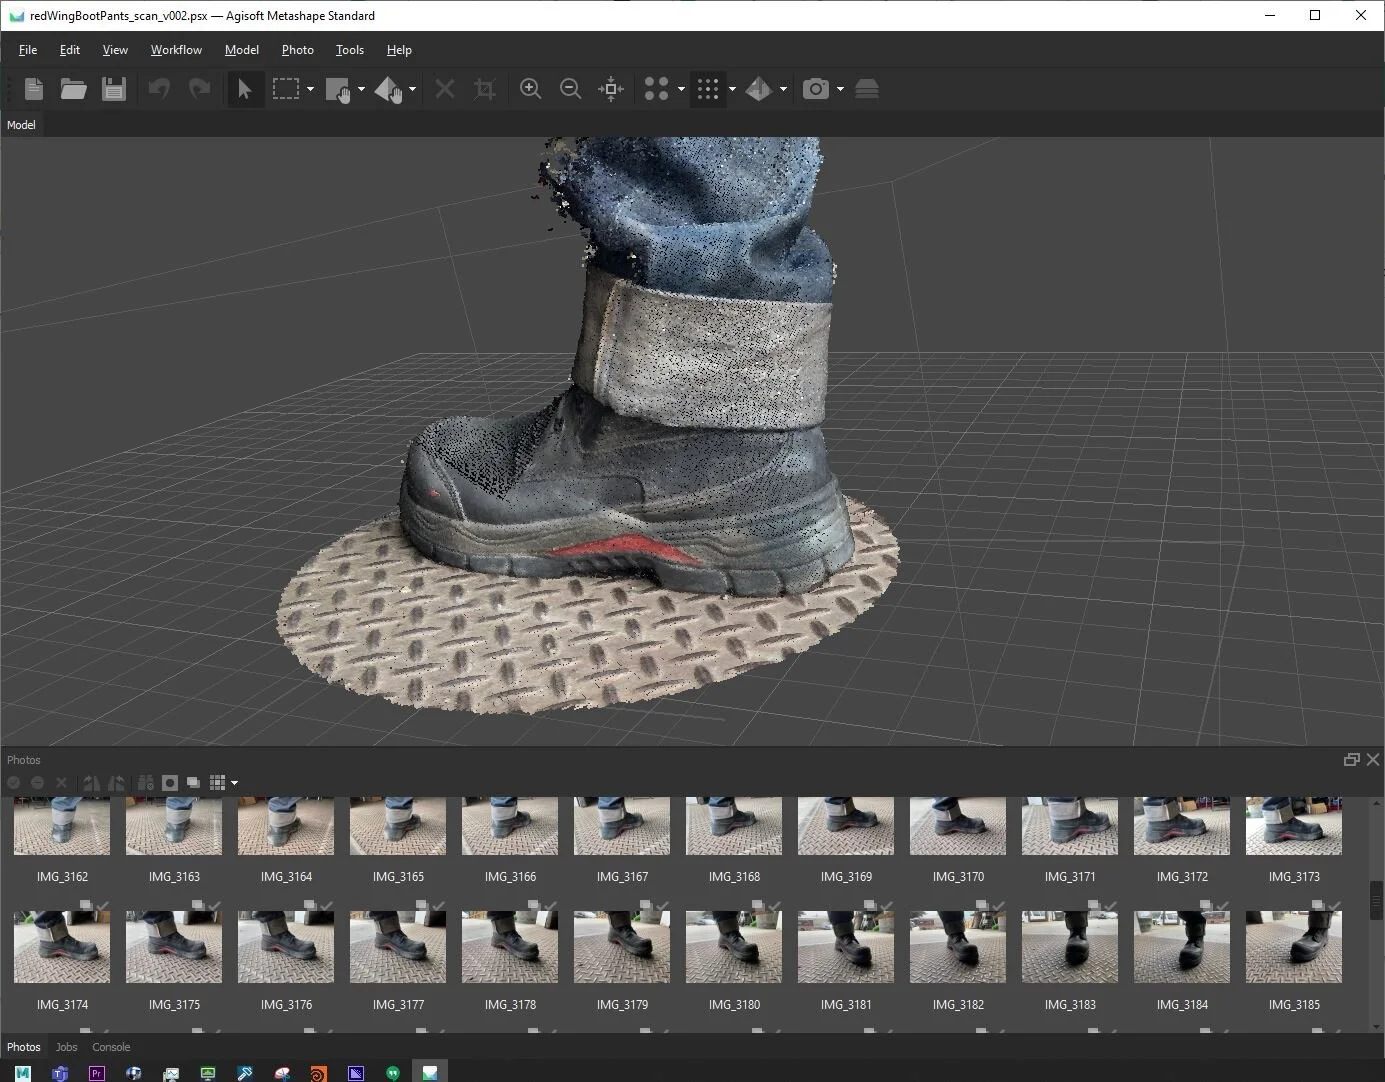Reset the view with the crosshair icon

coord(610,89)
